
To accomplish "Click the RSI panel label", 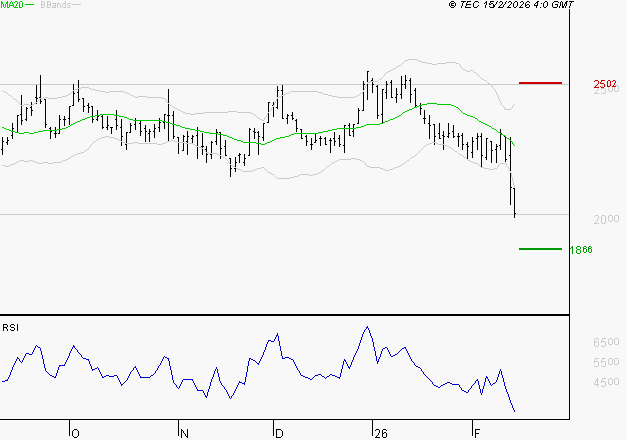I will [x=10, y=328].
